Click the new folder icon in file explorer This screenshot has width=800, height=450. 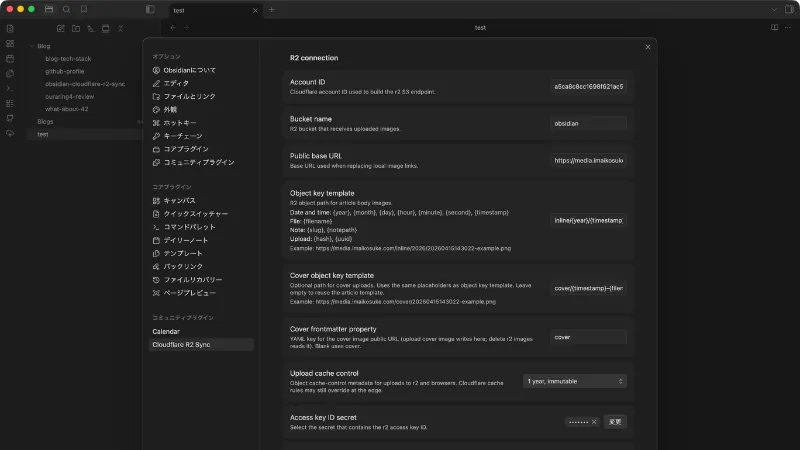(x=76, y=29)
